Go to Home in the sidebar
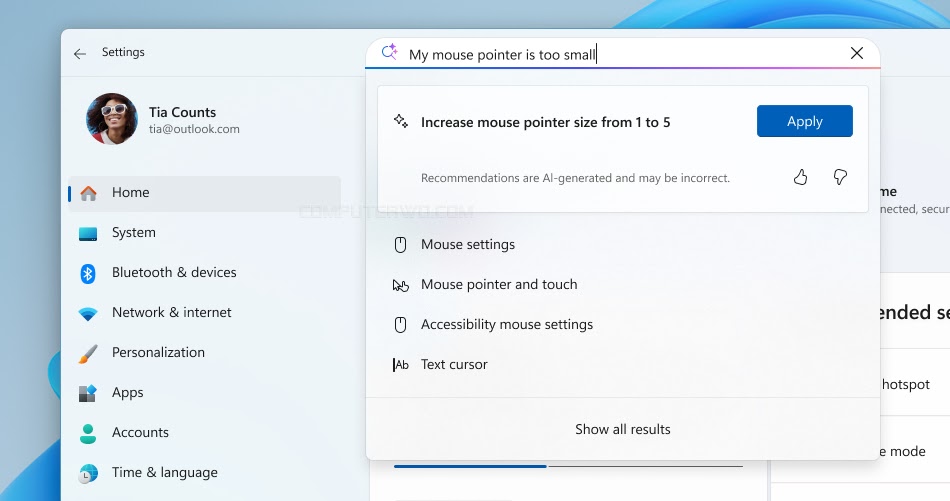Viewport: 950px width, 501px height. click(x=205, y=193)
